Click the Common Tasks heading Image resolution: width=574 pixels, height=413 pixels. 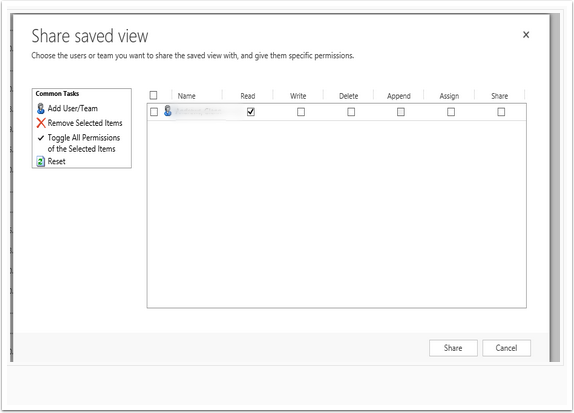[57, 94]
